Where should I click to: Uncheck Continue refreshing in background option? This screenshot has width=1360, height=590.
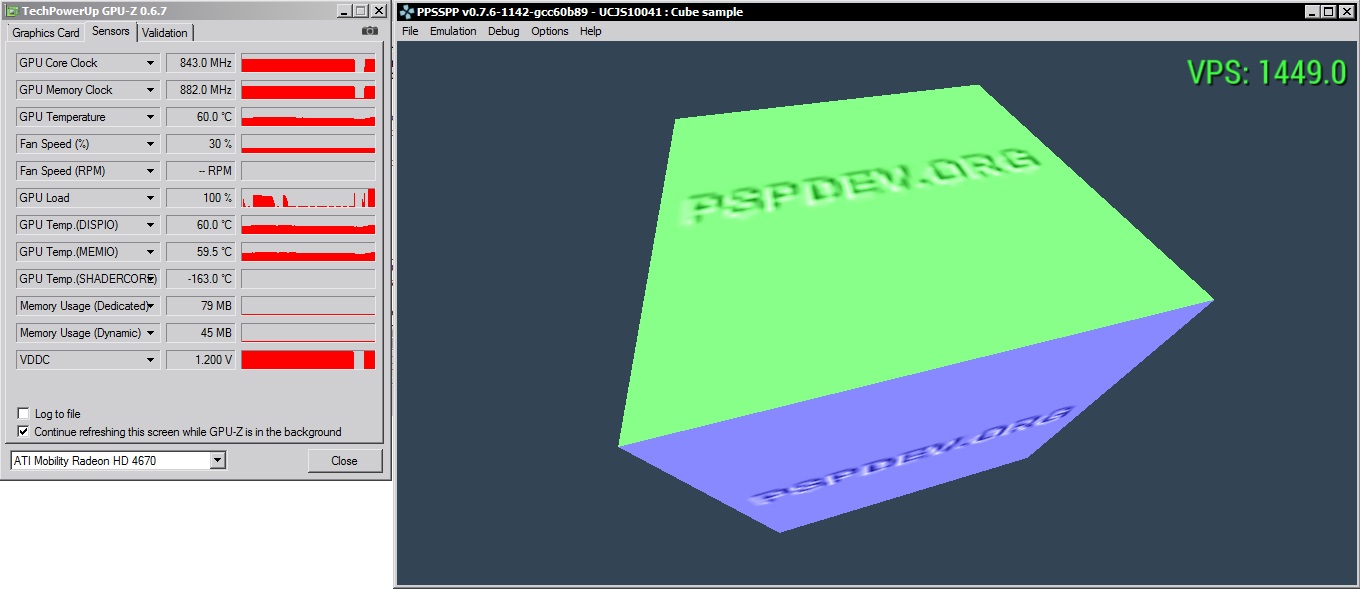pyautogui.click(x=23, y=432)
